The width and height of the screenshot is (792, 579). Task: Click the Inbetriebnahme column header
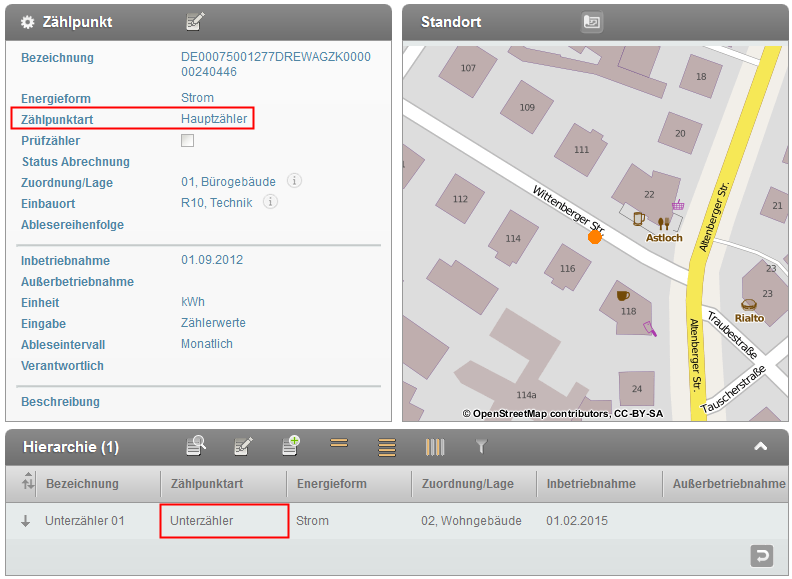(x=591, y=484)
